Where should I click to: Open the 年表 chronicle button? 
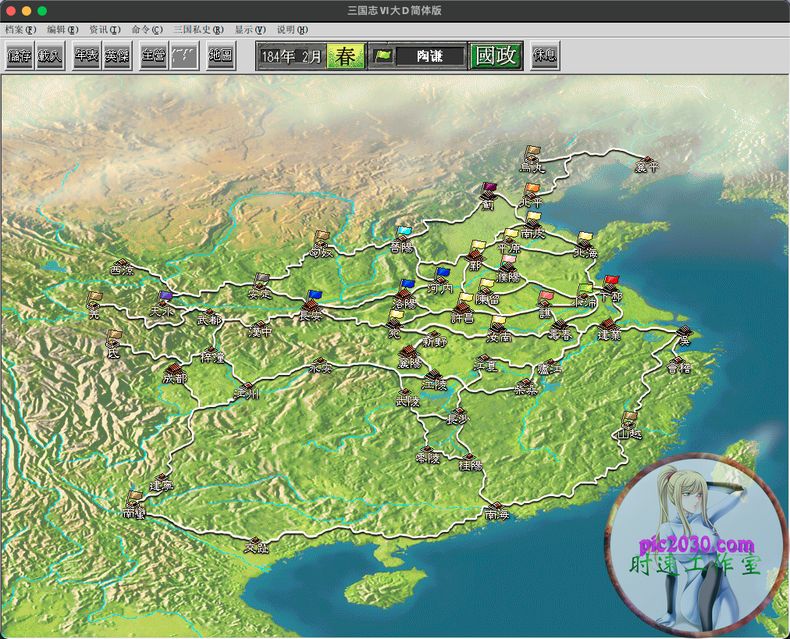(x=86, y=55)
